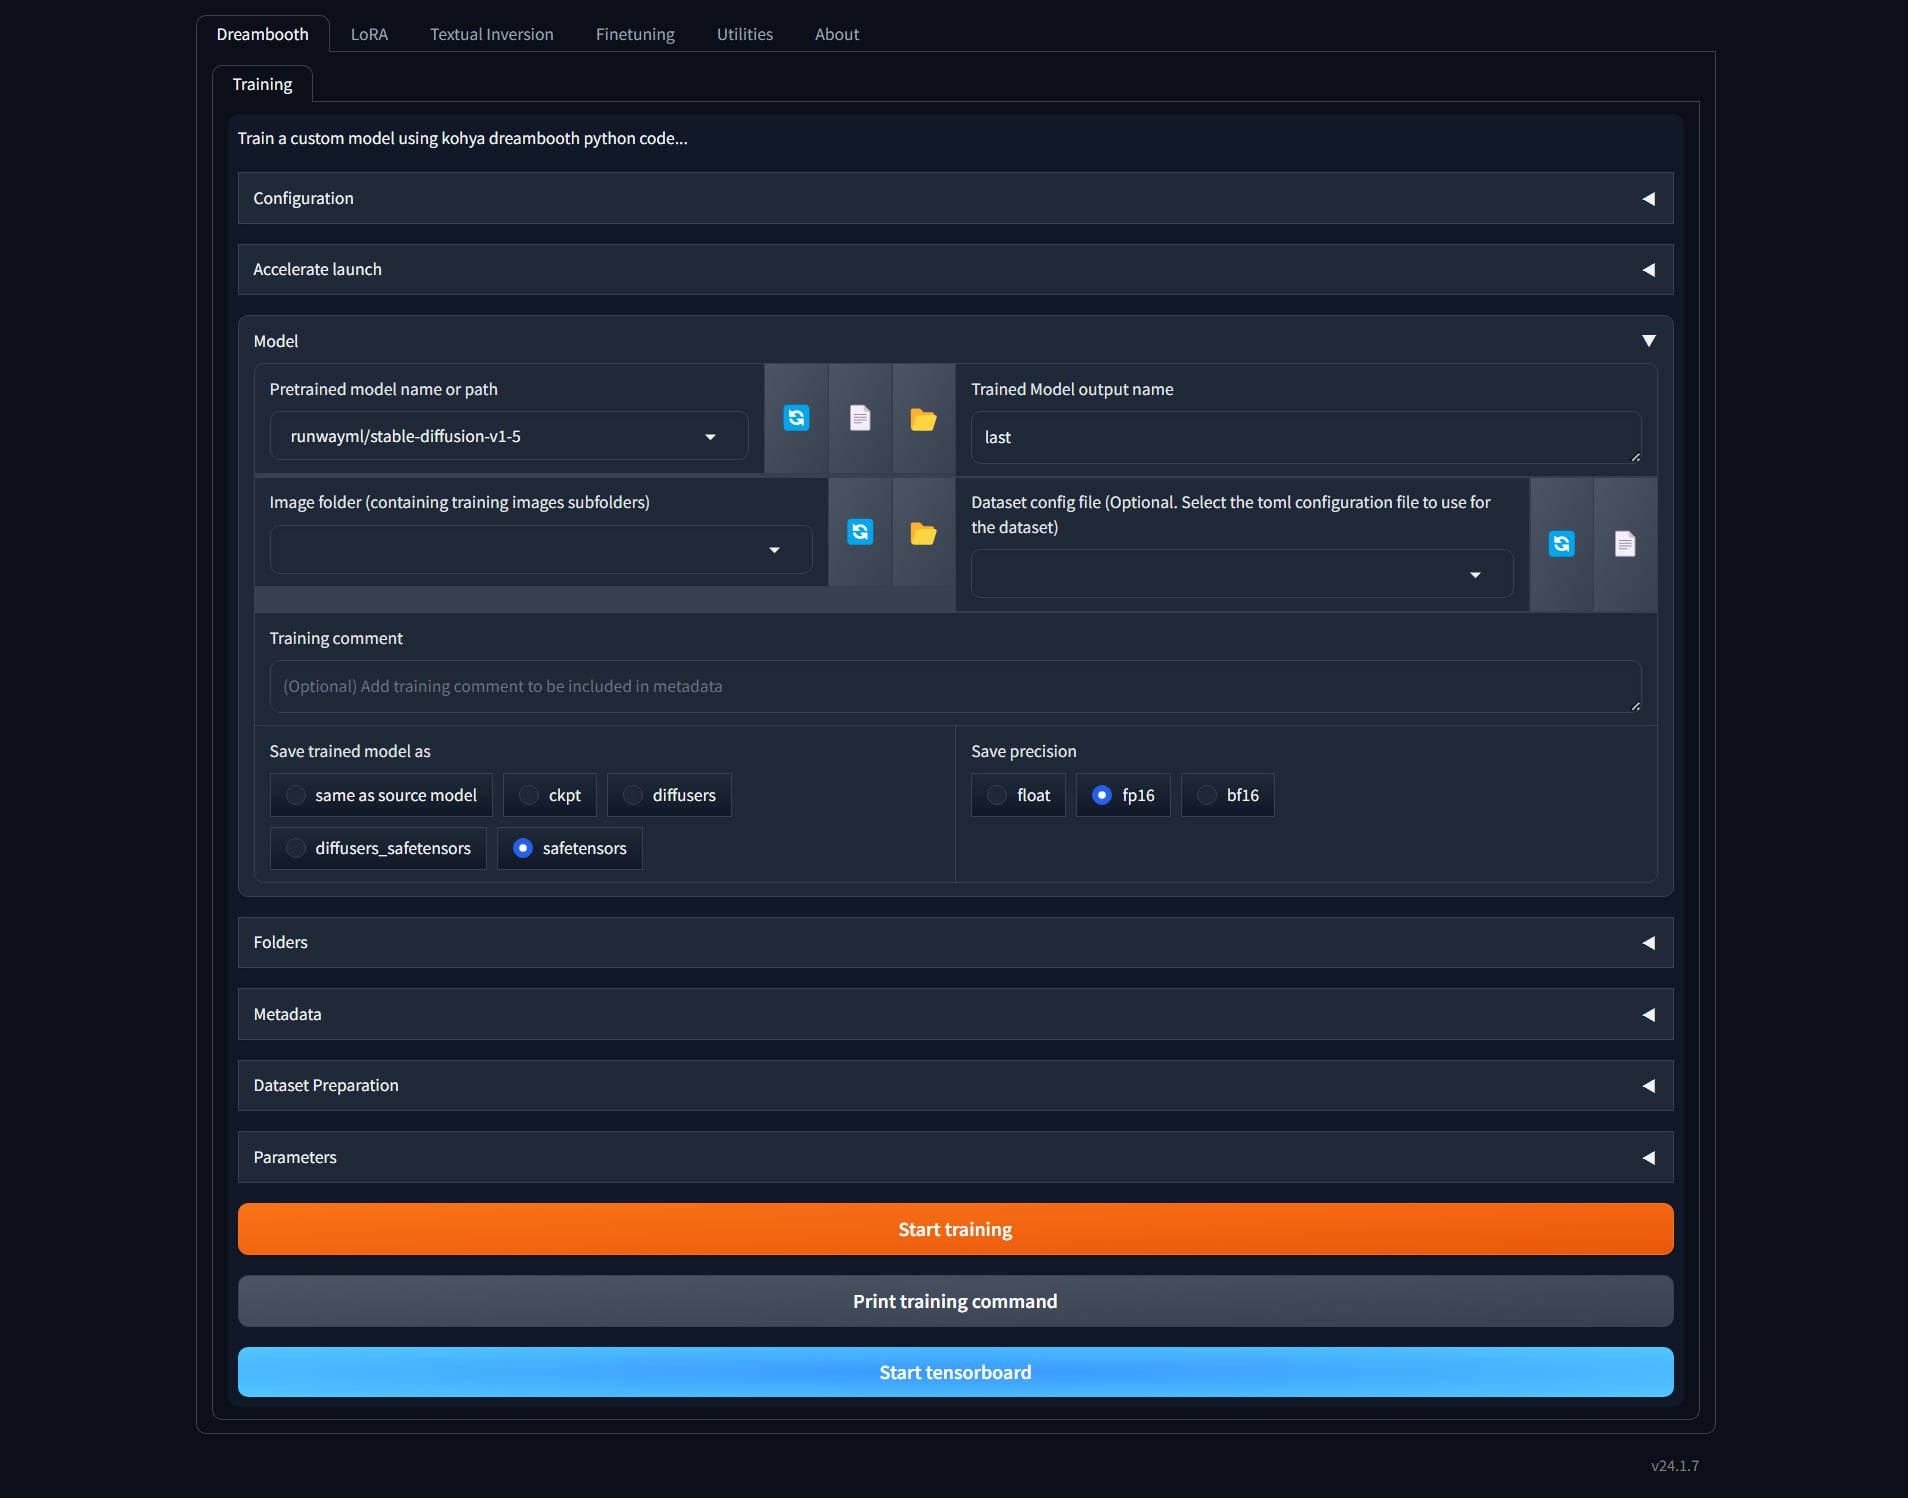Choose diffusers_safetensors save format
Screen dimensions: 1908x1498
click(x=378, y=848)
